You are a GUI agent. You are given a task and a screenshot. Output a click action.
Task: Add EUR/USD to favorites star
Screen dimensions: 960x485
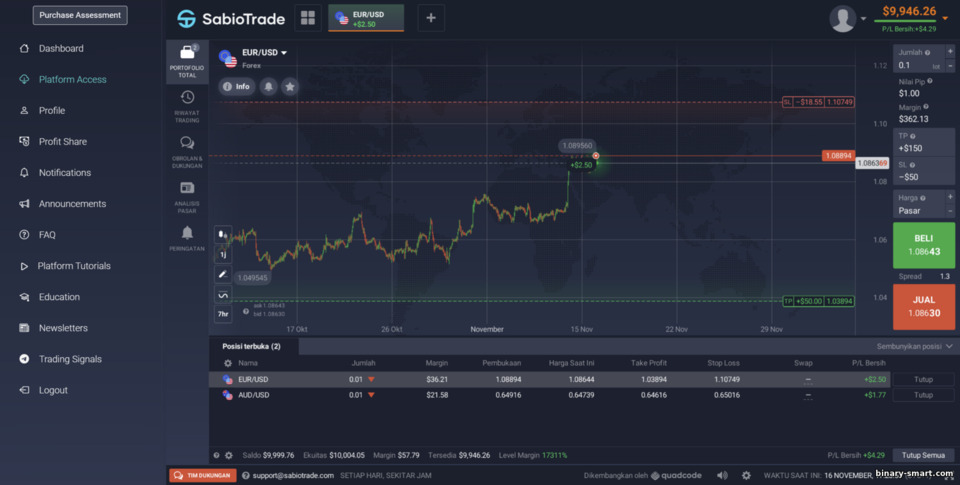pyautogui.click(x=290, y=86)
